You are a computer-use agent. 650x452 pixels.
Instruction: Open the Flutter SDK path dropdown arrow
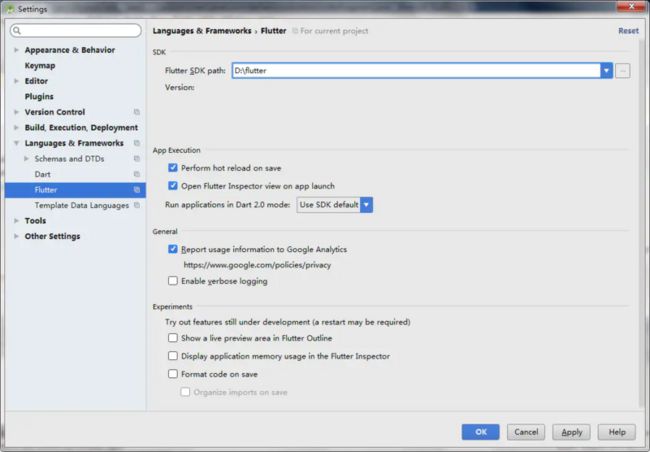pyautogui.click(x=606, y=70)
